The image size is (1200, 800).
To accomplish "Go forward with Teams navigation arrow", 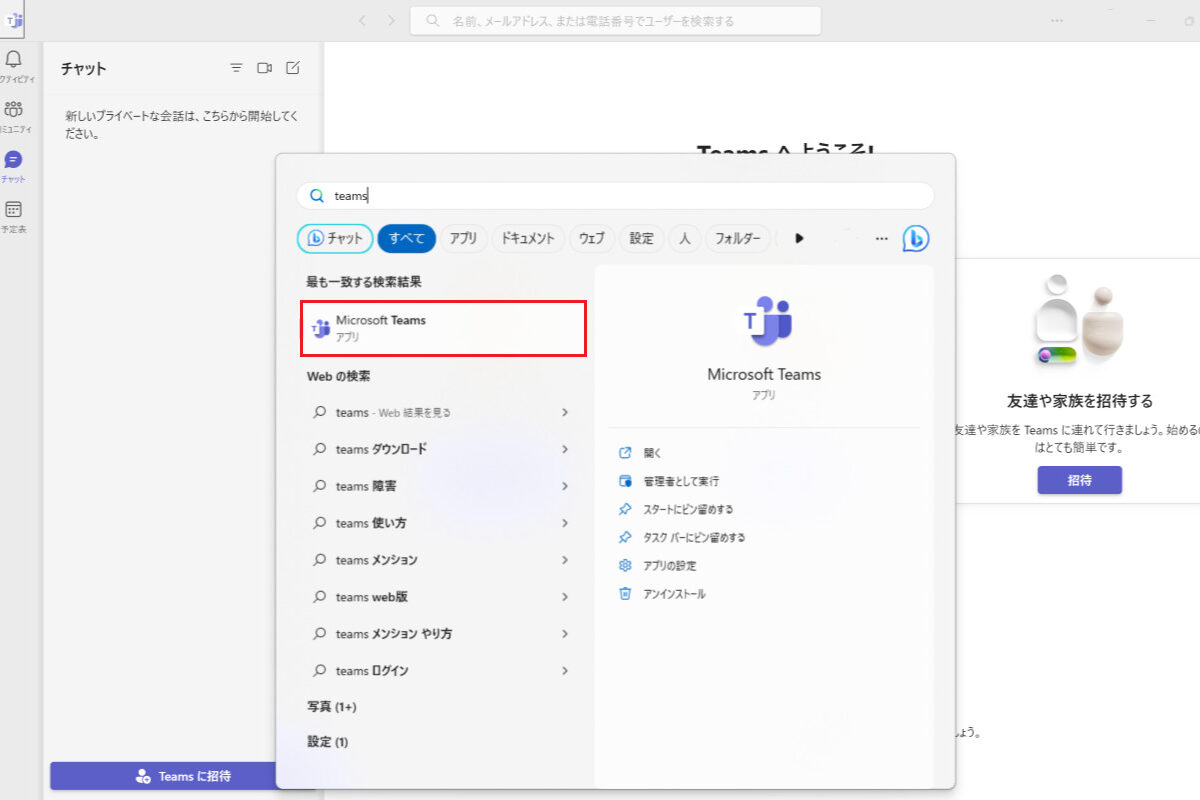I will pos(391,20).
